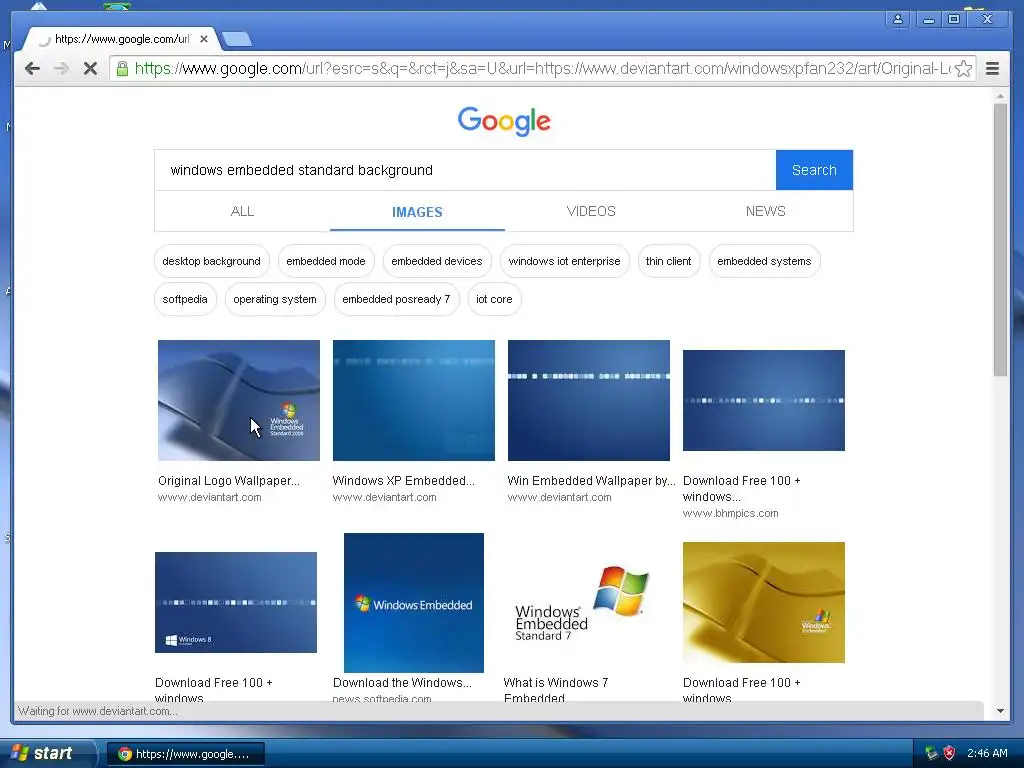Click 'Download the Windows...' result title
This screenshot has height=768, width=1024.
[x=402, y=682]
